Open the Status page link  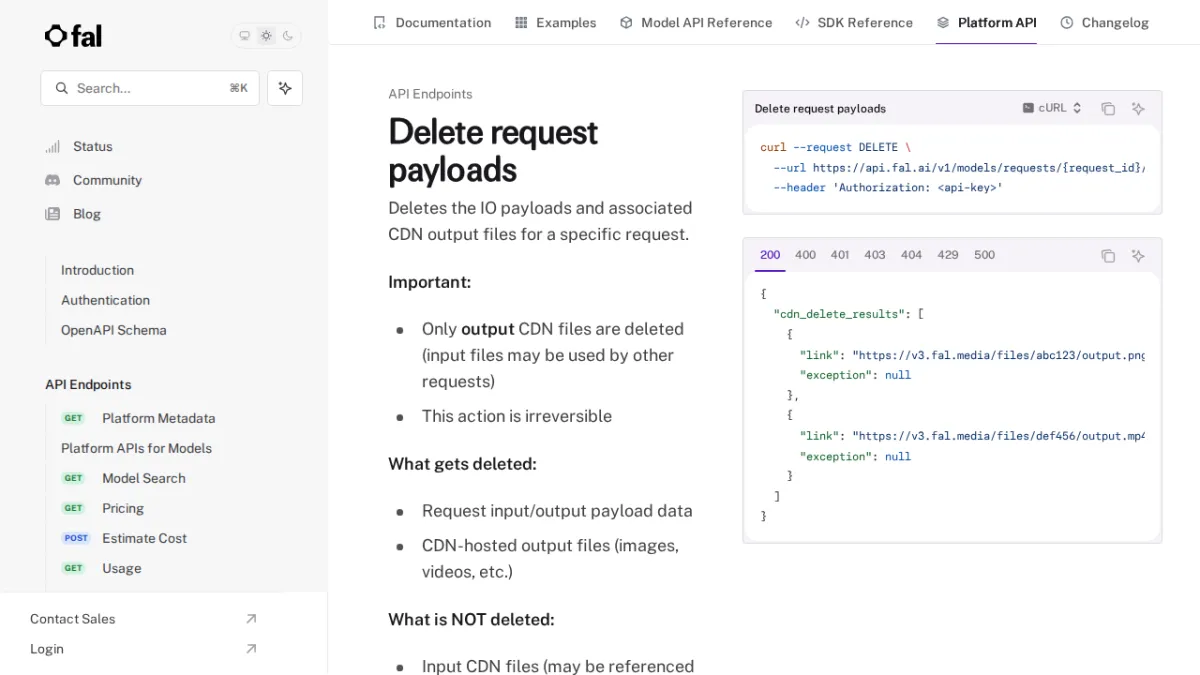[93, 146]
